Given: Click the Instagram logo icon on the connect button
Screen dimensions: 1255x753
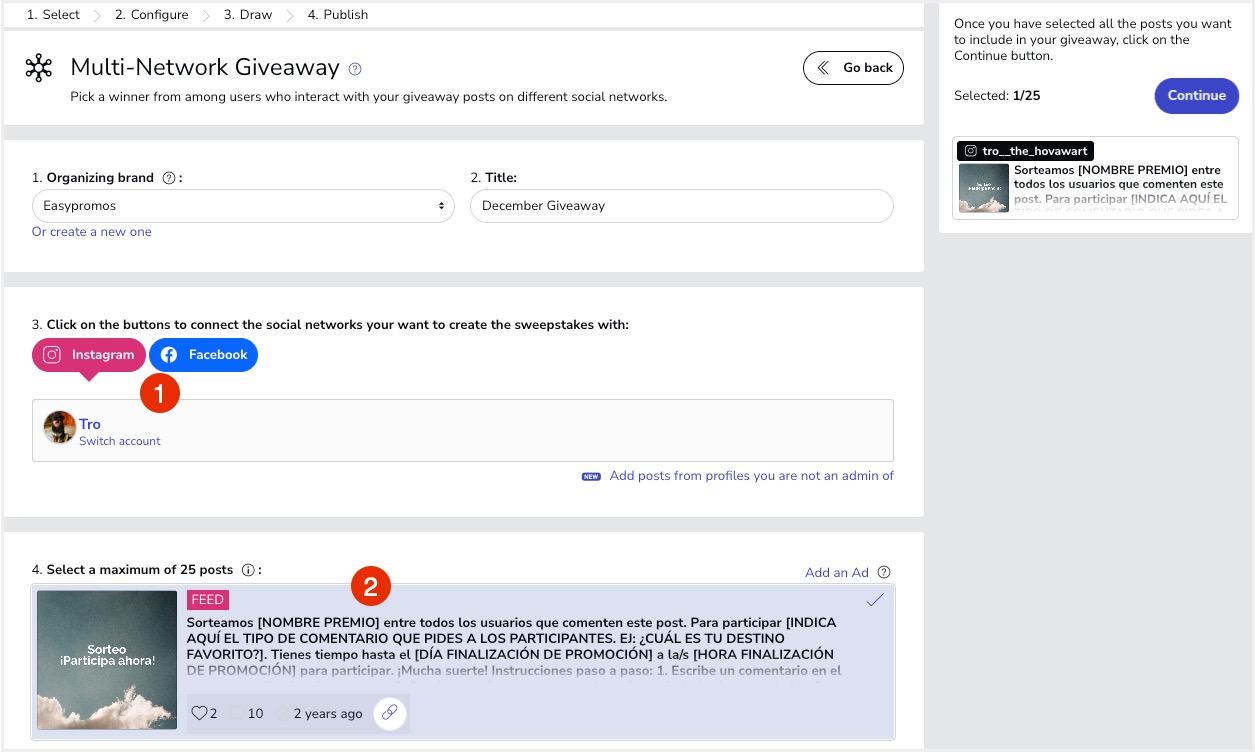Looking at the screenshot, I should (51, 354).
